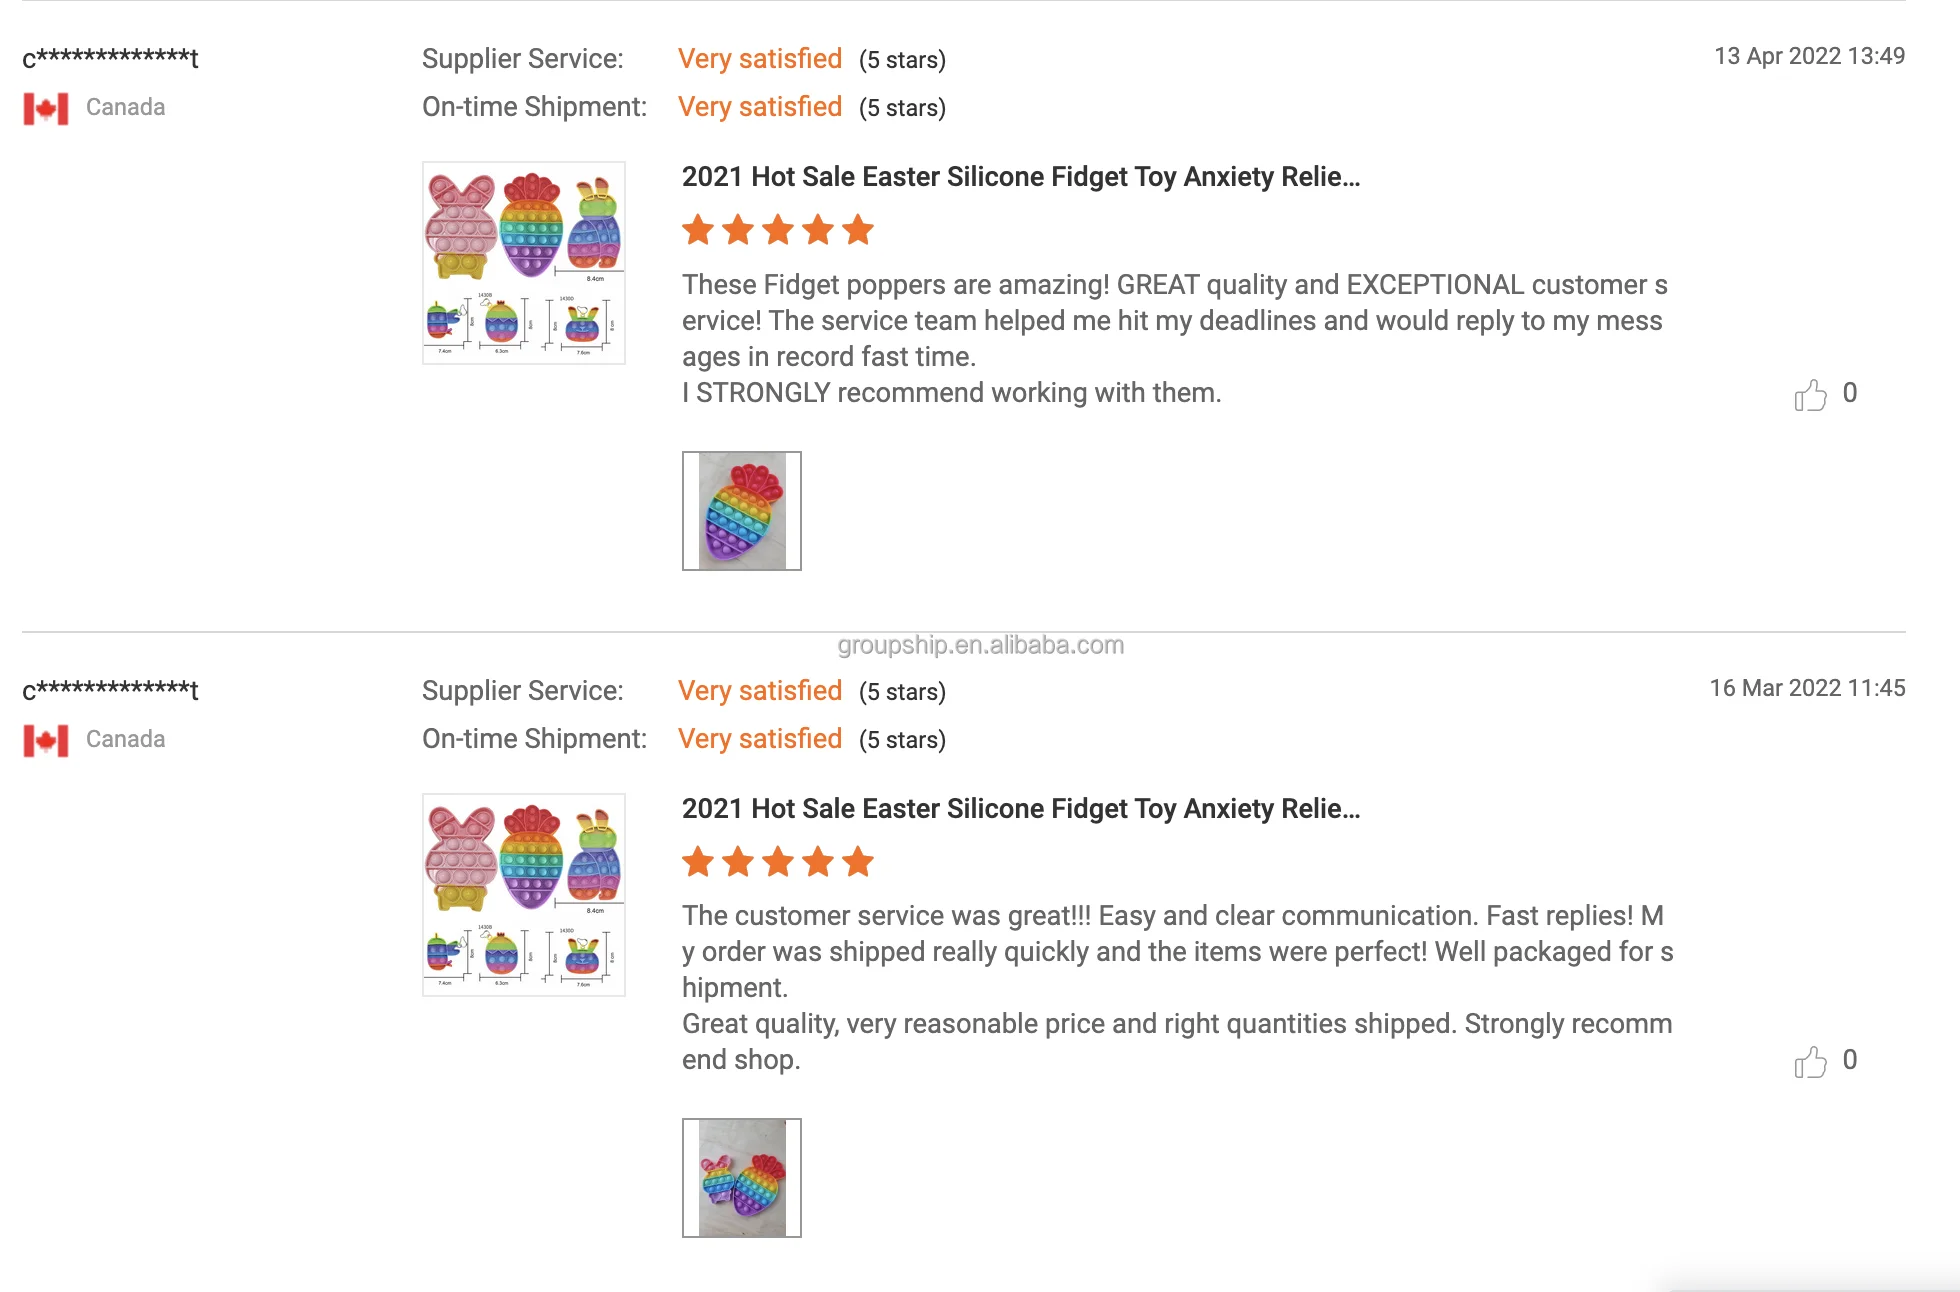This screenshot has width=1960, height=1292.
Task: Click bottom review's On-time Shipment "Very satisfied" rating
Action: [x=760, y=739]
